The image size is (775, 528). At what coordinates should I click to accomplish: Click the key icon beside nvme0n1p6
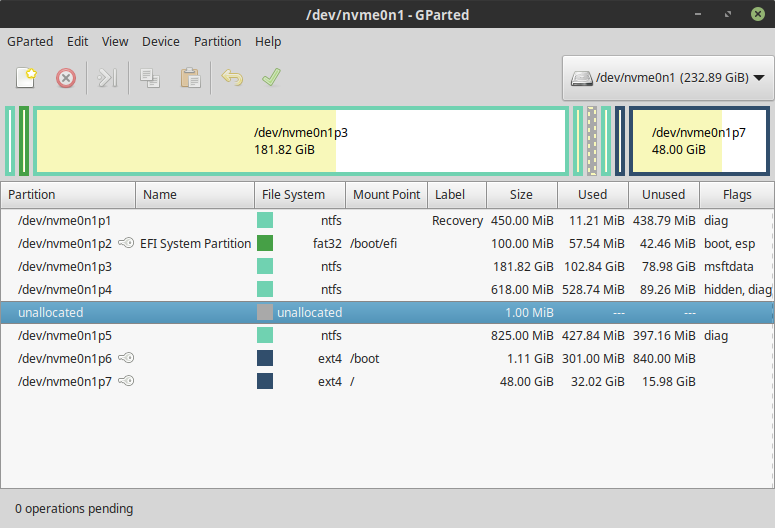pos(126,357)
